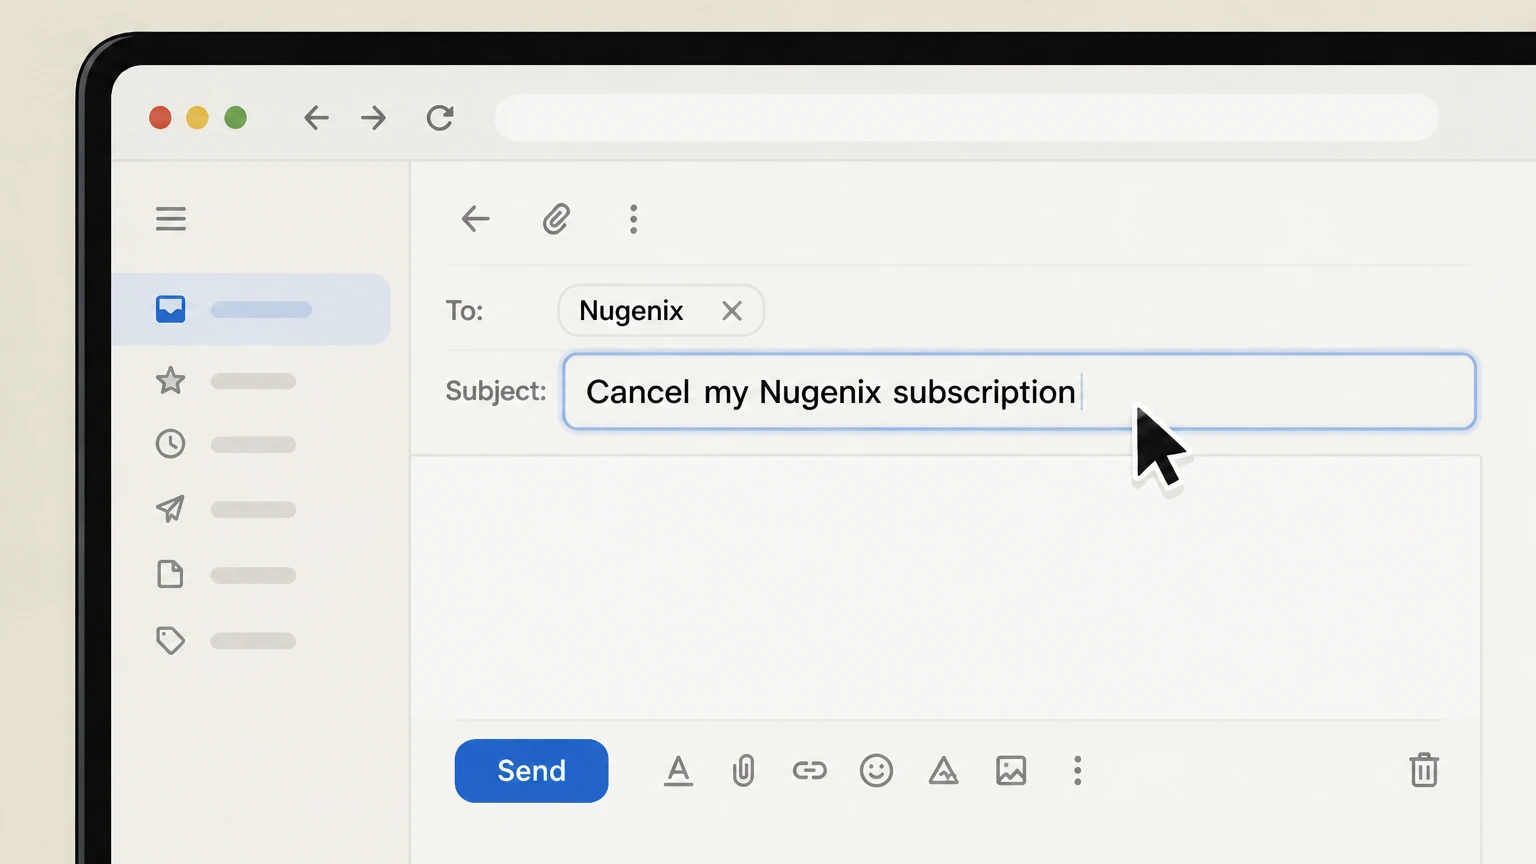Click the red close window button
Image resolution: width=1536 pixels, height=864 pixels.
(160, 118)
